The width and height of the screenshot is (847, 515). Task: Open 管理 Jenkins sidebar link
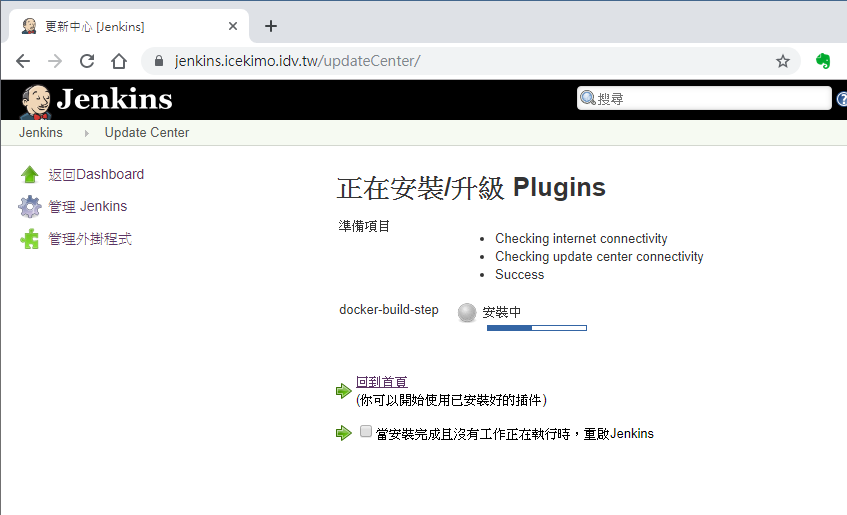click(88, 206)
